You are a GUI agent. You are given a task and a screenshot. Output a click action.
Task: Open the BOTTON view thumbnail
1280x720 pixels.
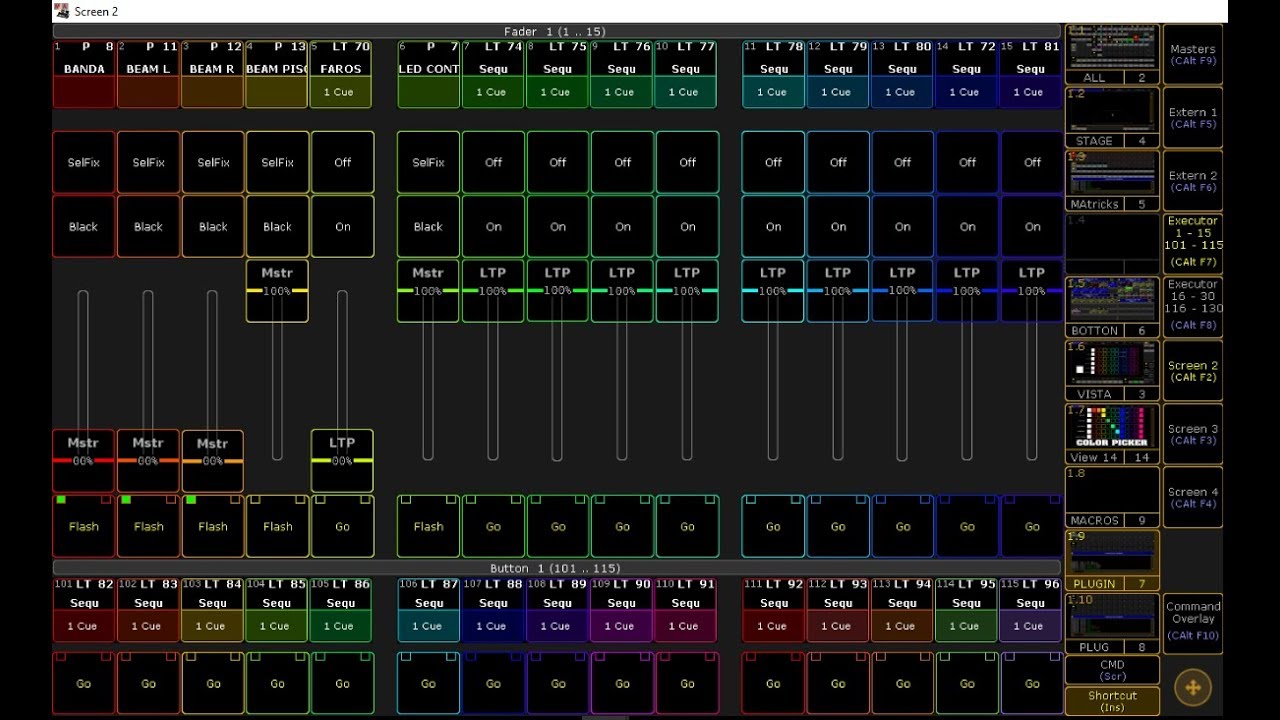(1112, 307)
